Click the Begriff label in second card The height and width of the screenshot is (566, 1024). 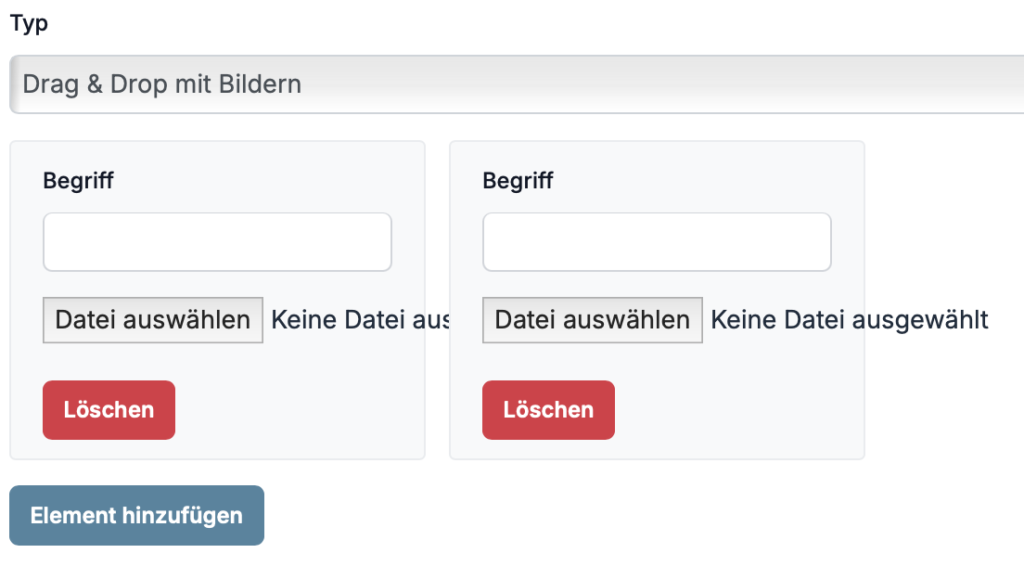518,181
